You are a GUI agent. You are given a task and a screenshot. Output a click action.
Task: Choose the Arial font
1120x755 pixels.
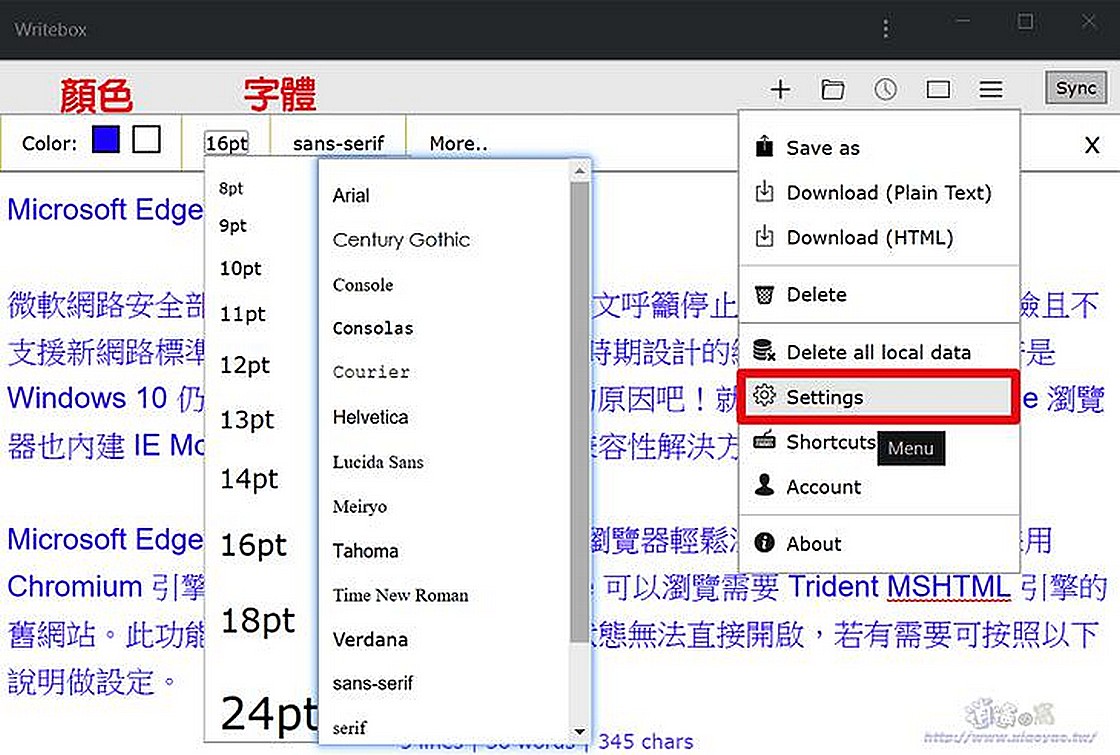[x=351, y=195]
